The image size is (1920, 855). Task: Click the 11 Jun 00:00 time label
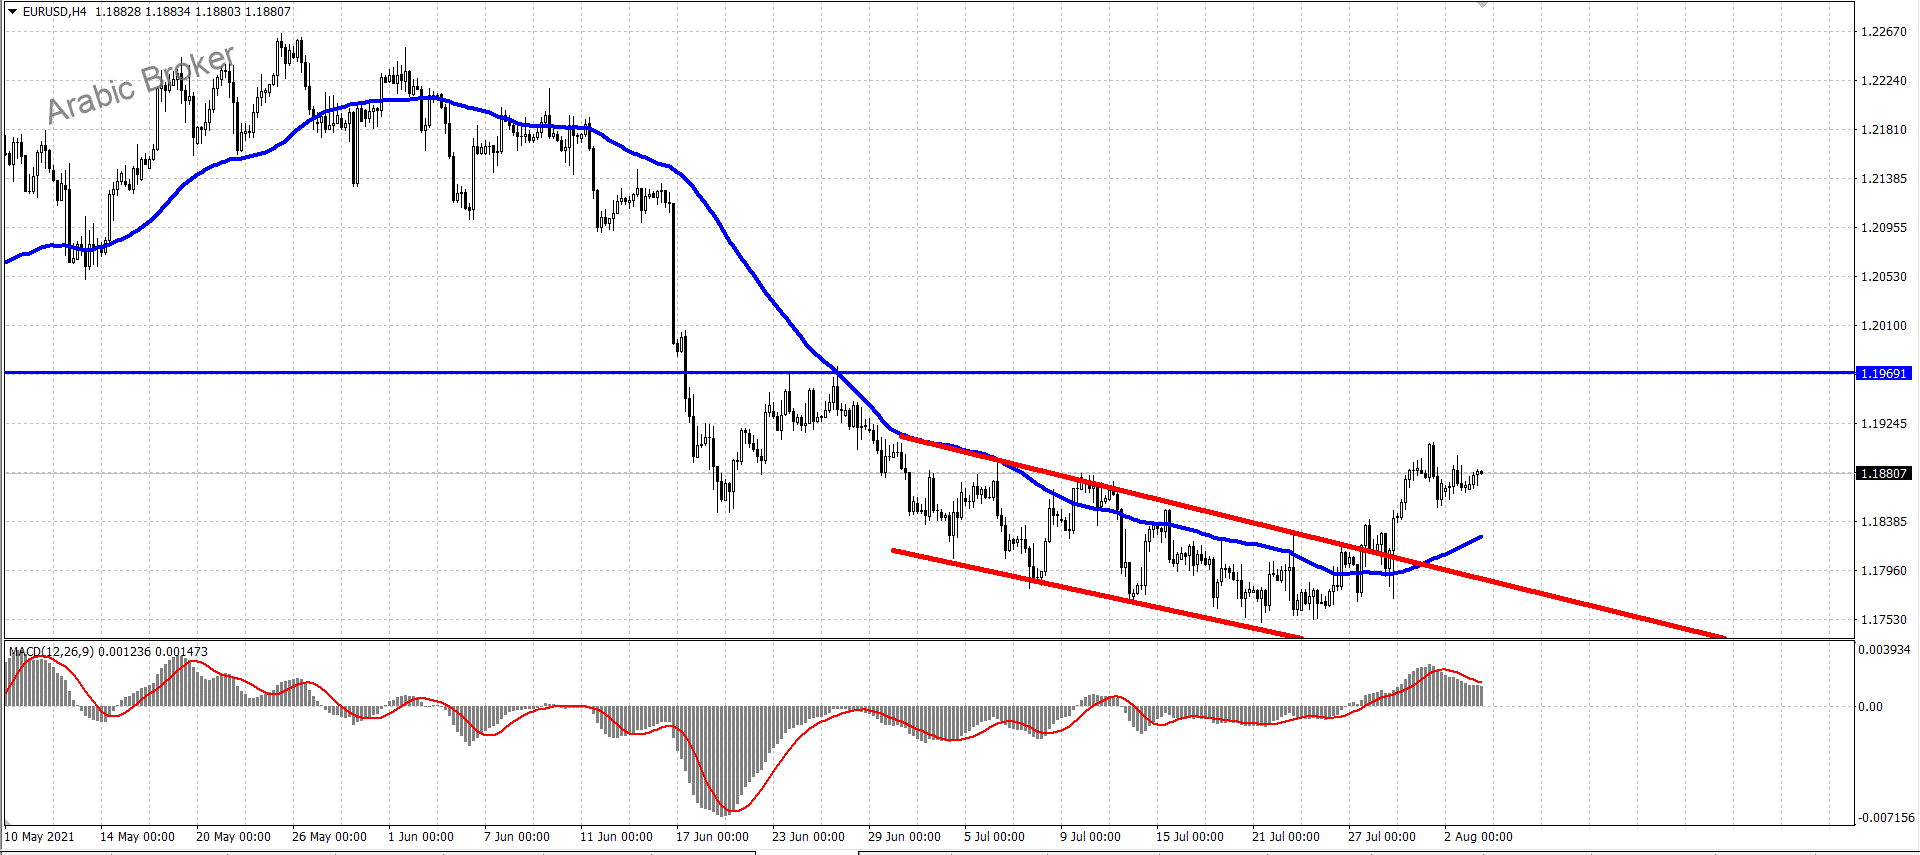[616, 837]
